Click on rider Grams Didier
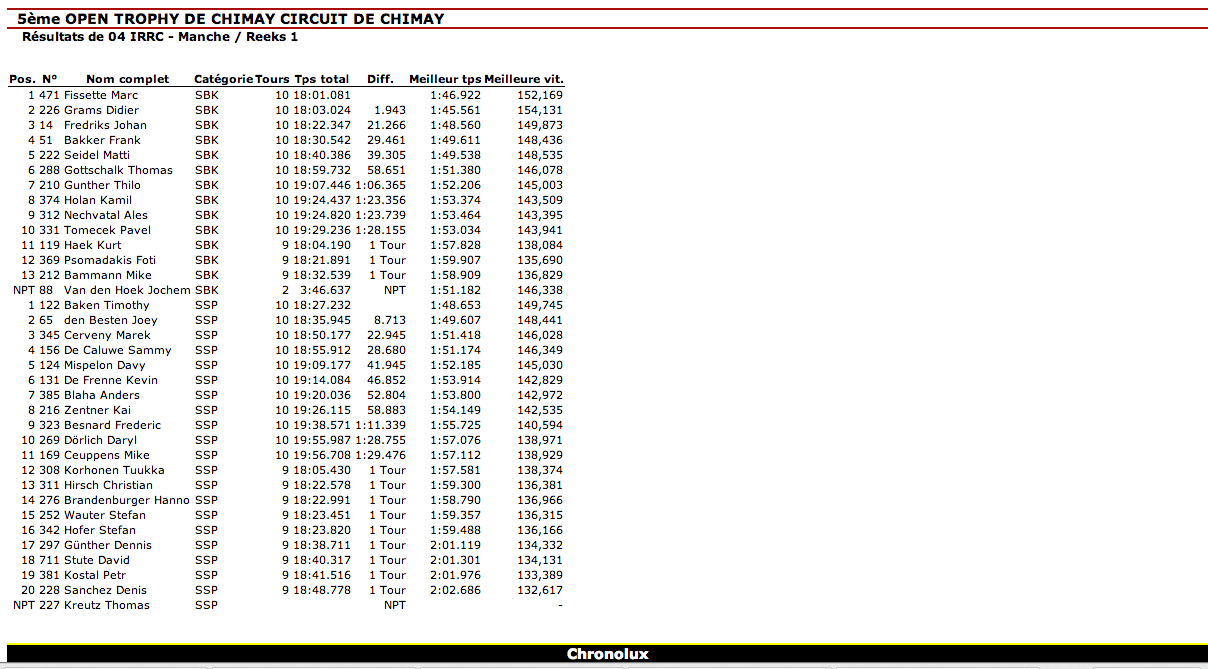Image resolution: width=1208 pixels, height=669 pixels. [101, 110]
